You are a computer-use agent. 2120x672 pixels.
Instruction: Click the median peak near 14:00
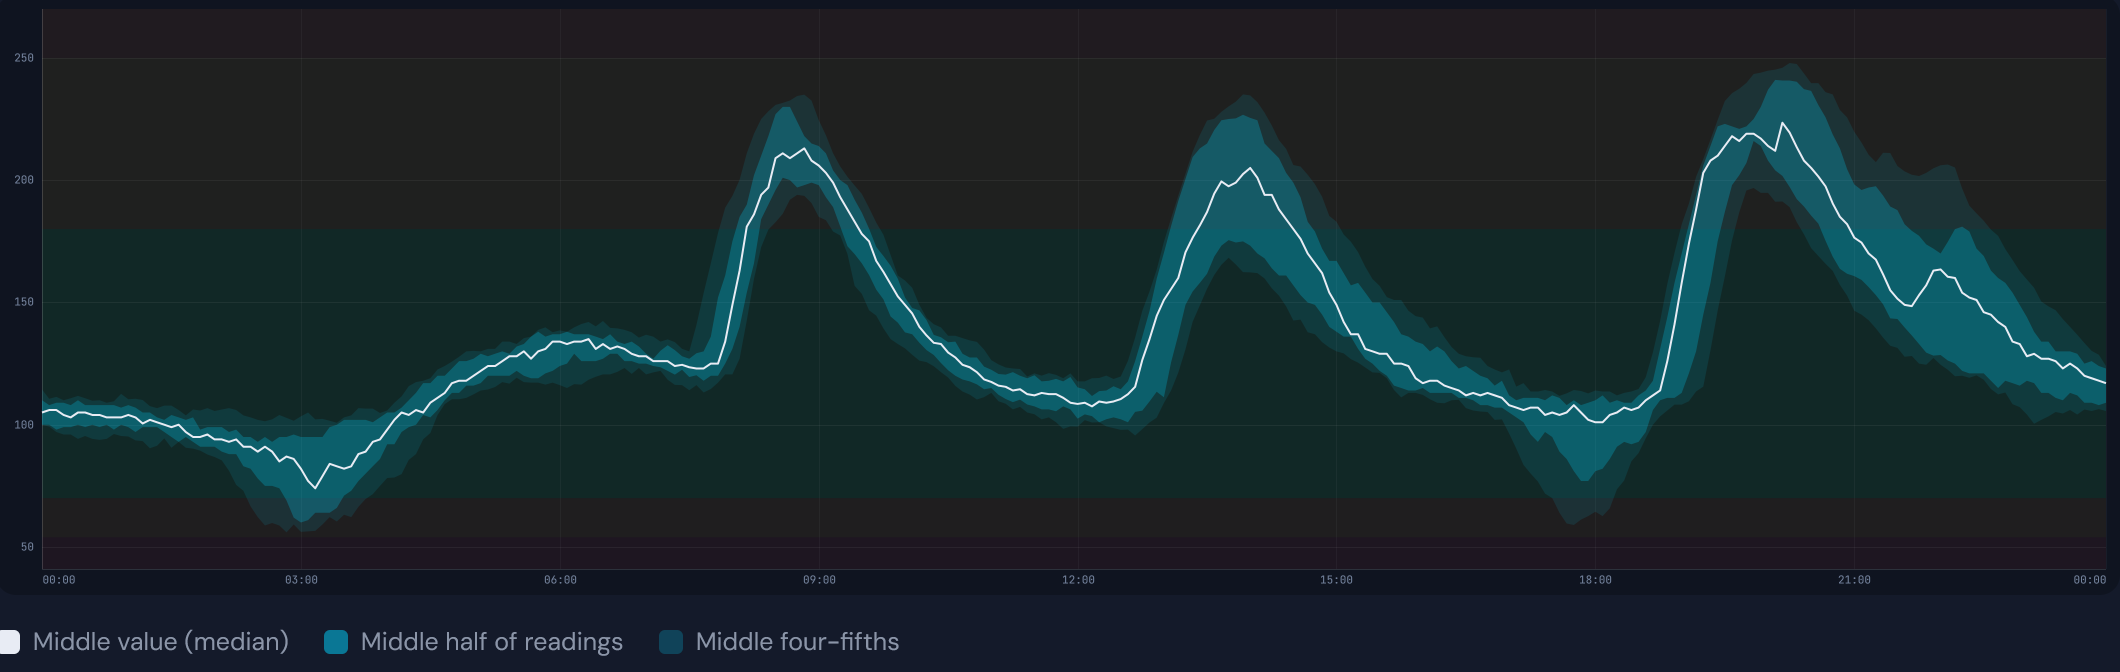click(x=1250, y=168)
